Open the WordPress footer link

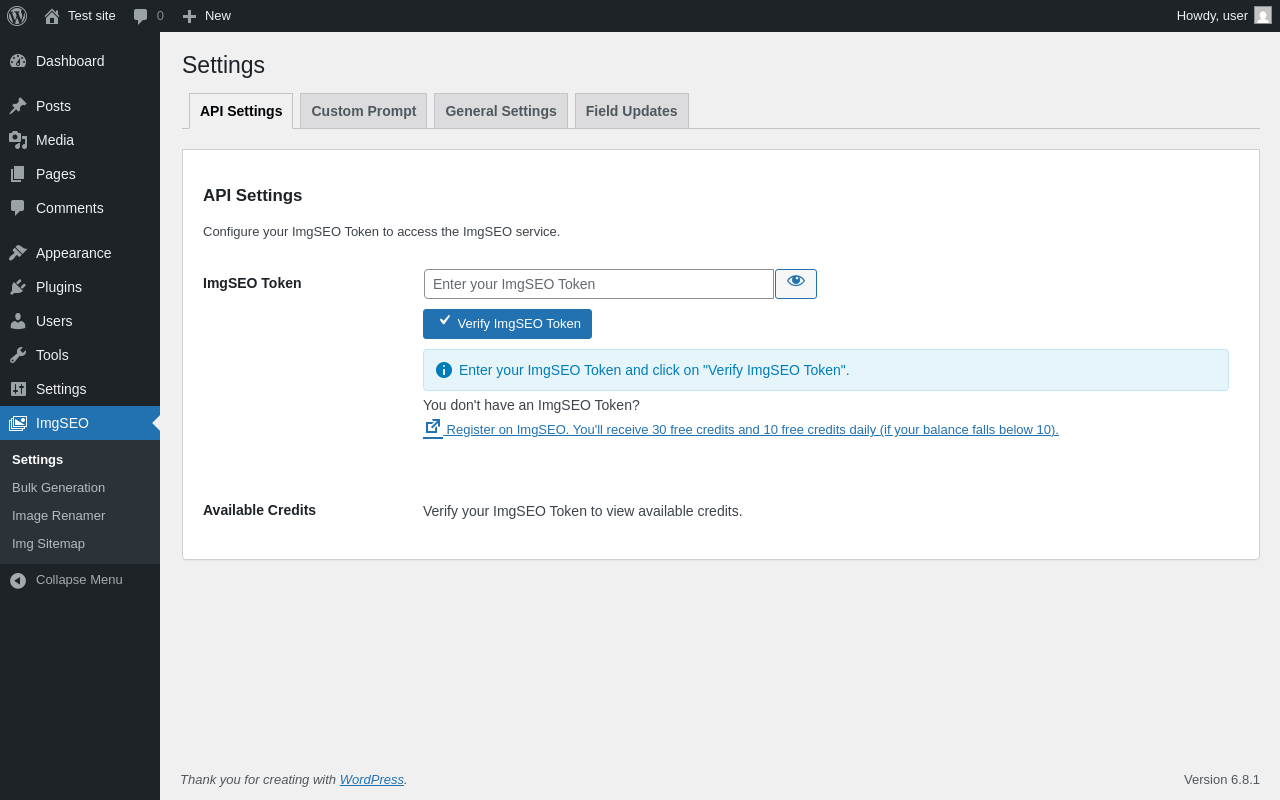(372, 780)
